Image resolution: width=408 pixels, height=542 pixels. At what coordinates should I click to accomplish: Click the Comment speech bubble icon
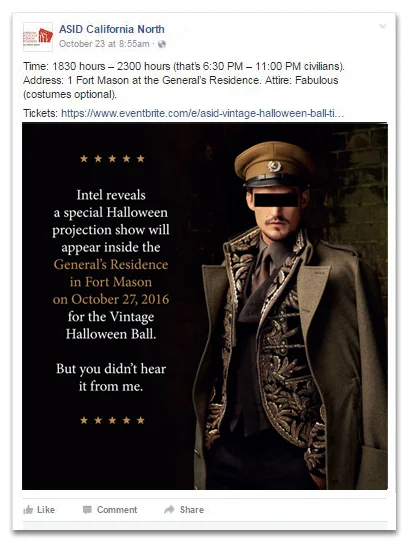(87, 510)
